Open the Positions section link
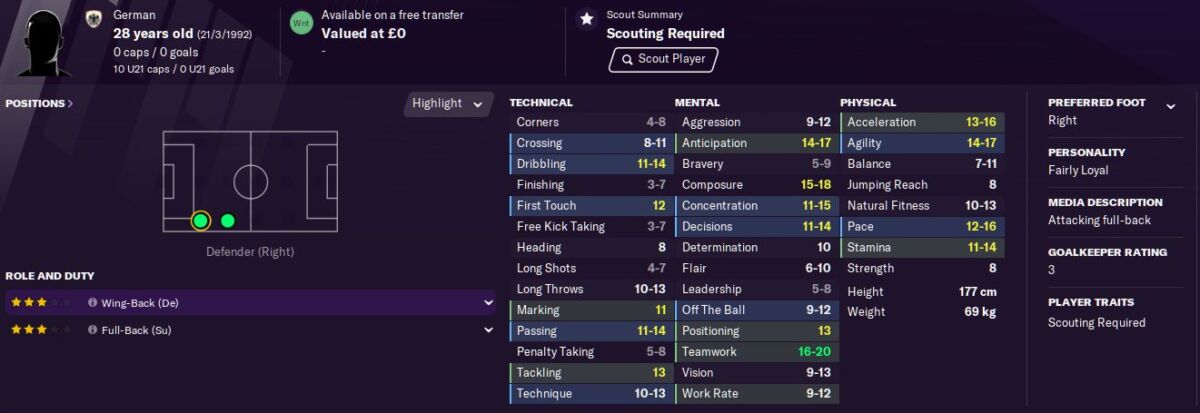Screen dimensions: 1200x413 point(39,103)
